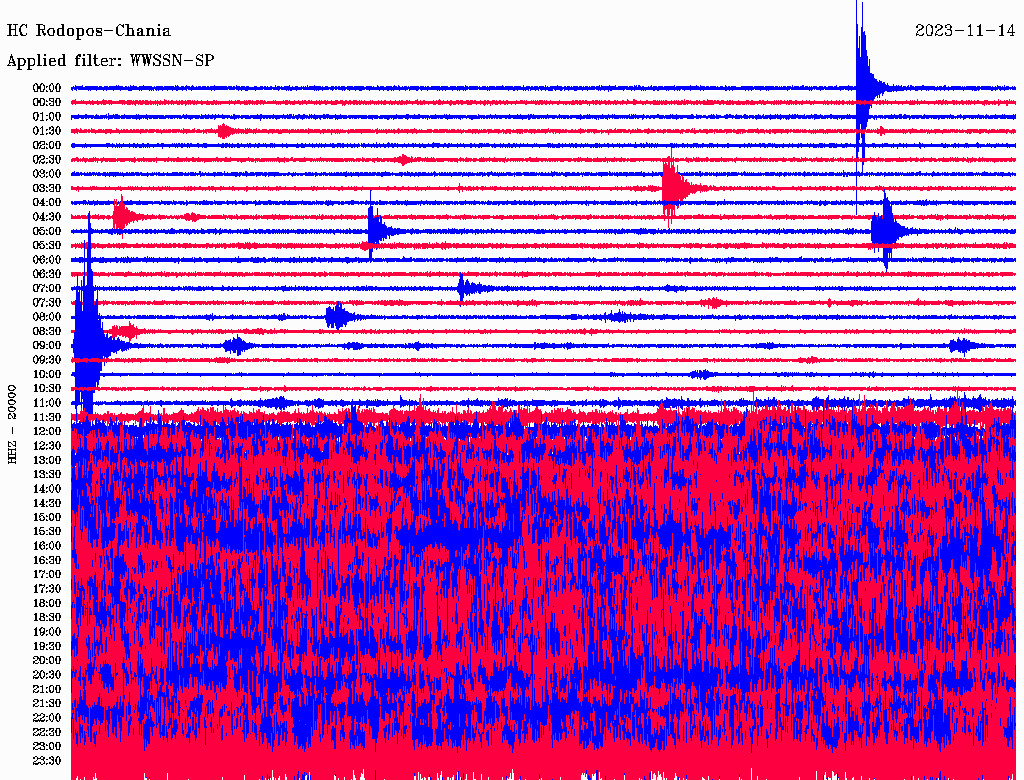Click the Applied filter: WWSSN-SP text
The width and height of the screenshot is (1024, 780).
[x=110, y=61]
